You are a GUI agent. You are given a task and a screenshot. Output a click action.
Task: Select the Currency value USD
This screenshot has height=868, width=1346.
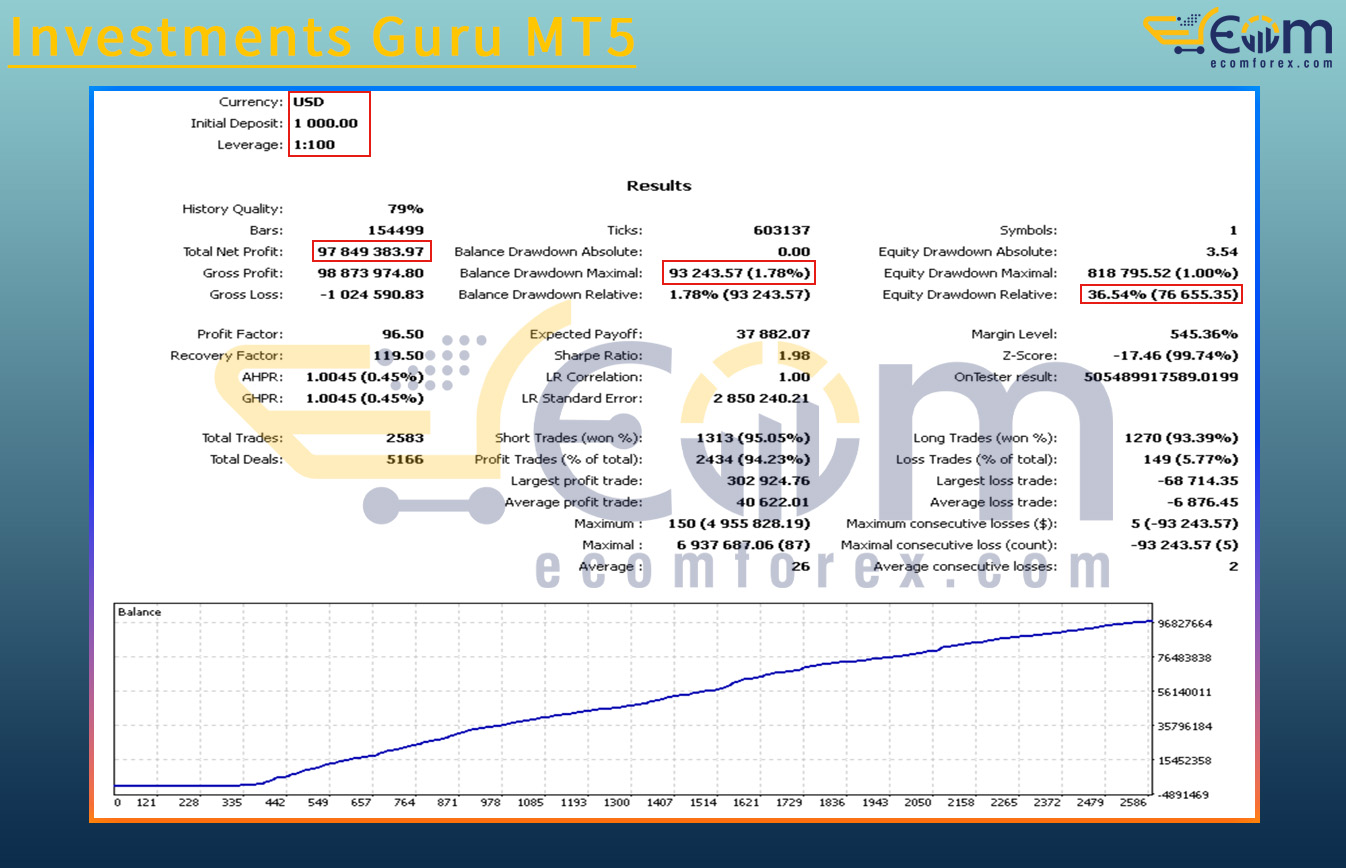(x=308, y=102)
